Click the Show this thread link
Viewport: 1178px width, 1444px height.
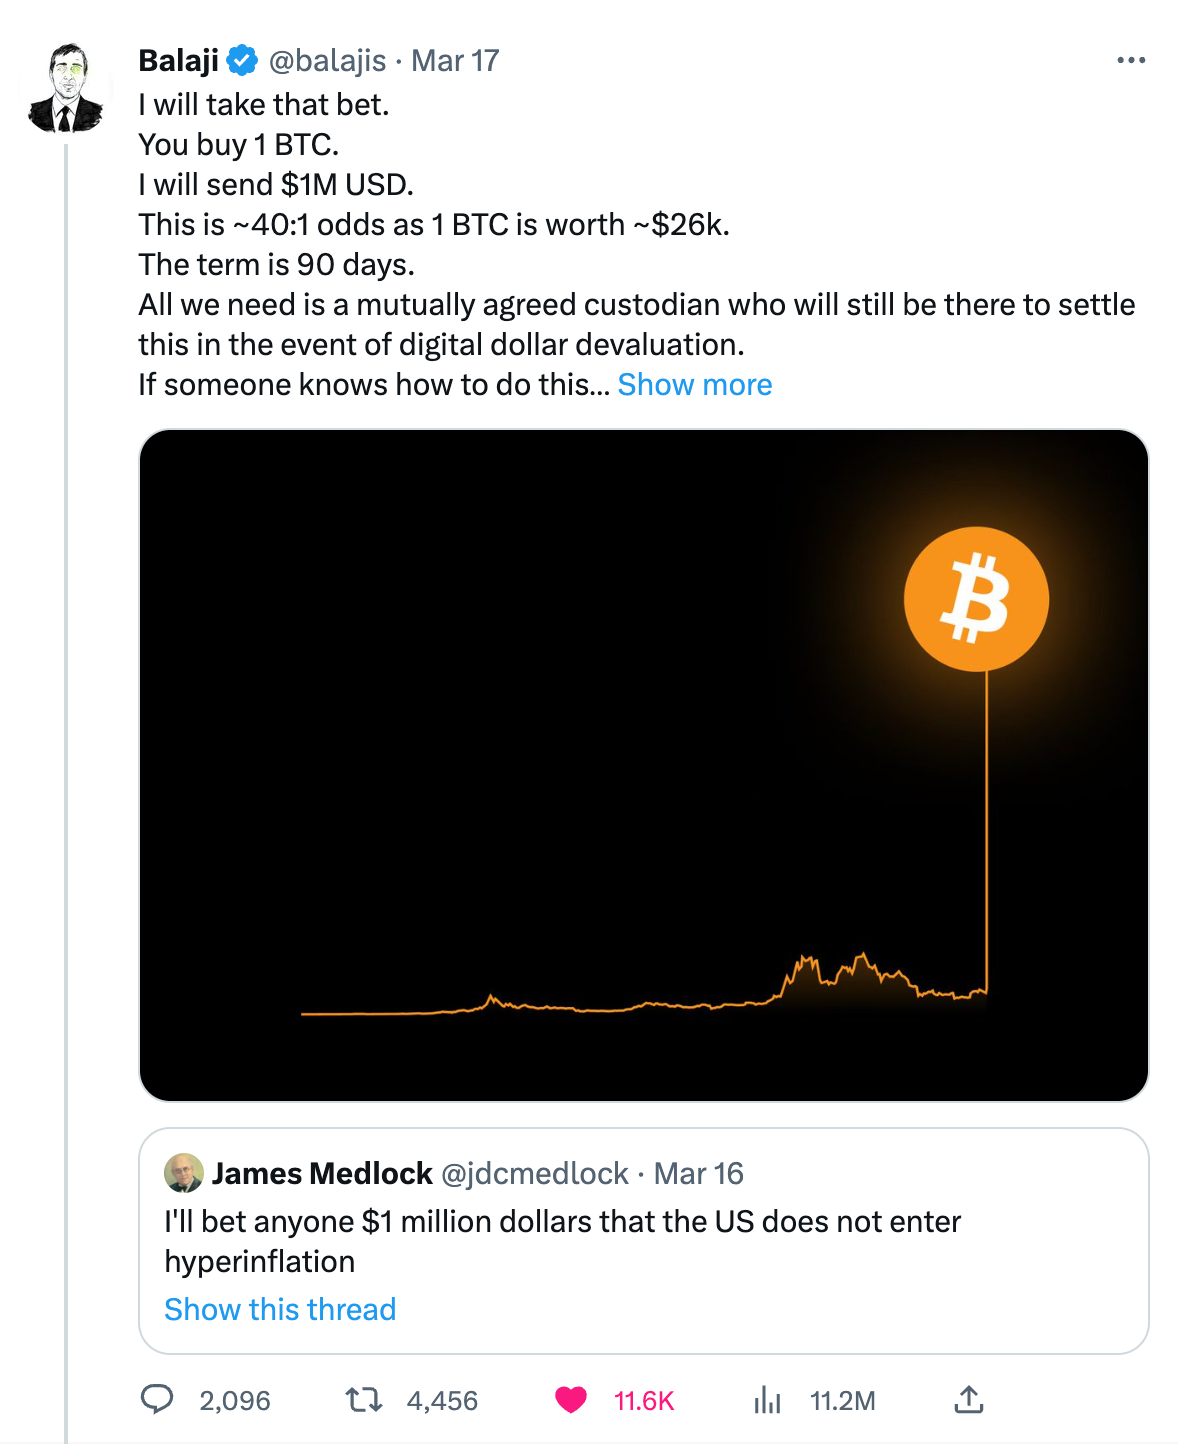[280, 1309]
